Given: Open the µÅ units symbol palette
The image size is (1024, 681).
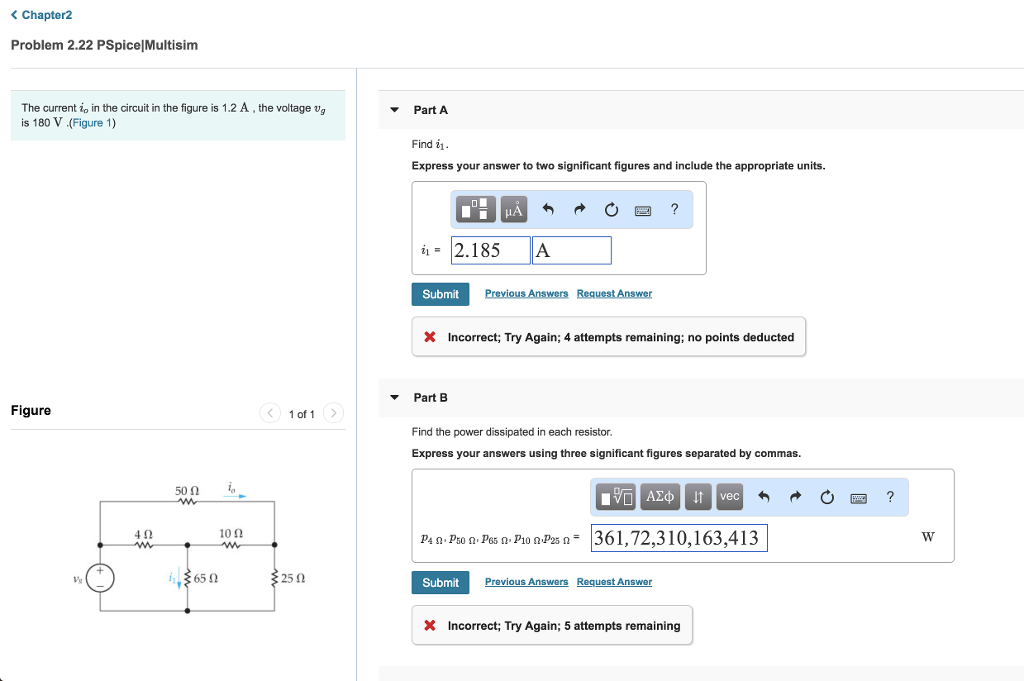Looking at the screenshot, I should coord(514,209).
